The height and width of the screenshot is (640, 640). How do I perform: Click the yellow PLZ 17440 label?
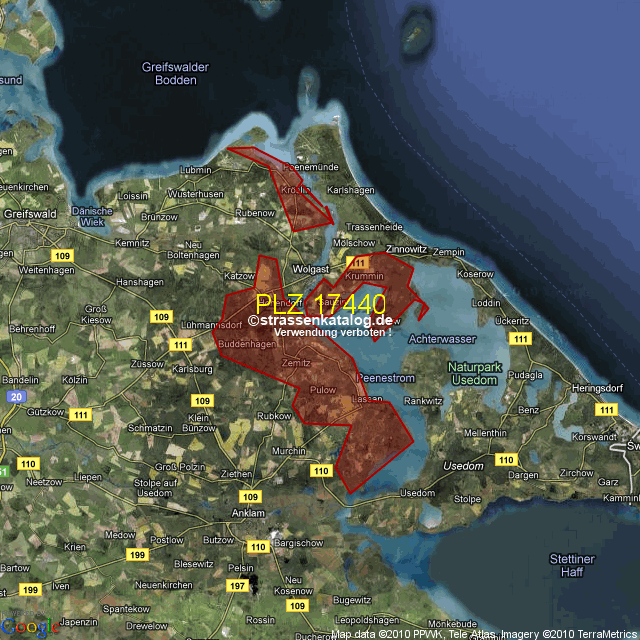(320, 304)
